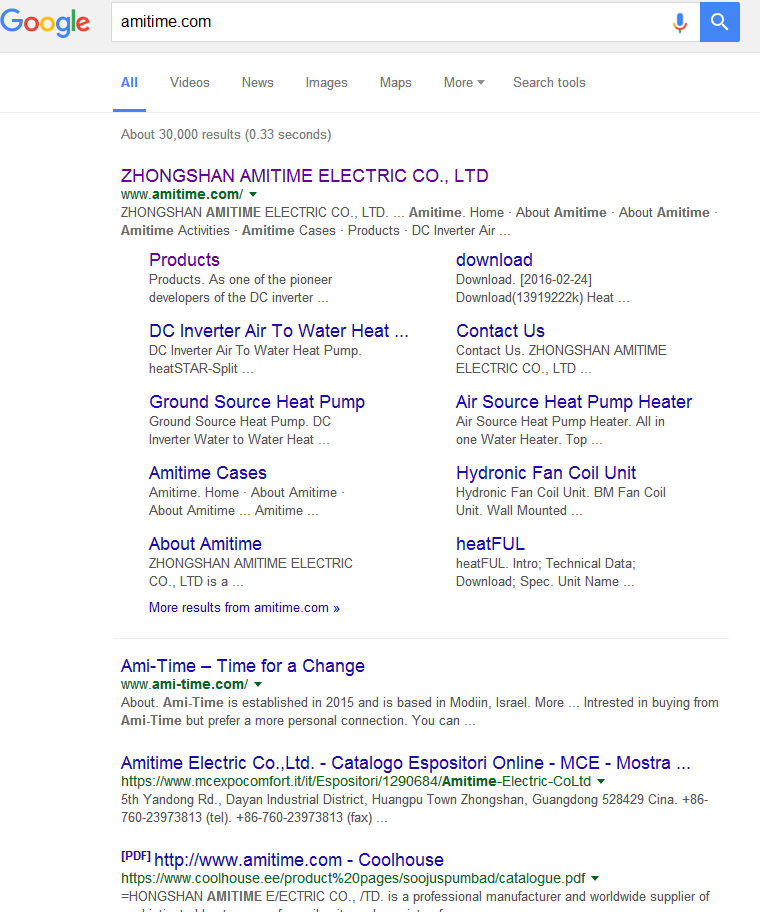Expand the More dropdown menu
The width and height of the screenshot is (760, 912).
[464, 83]
